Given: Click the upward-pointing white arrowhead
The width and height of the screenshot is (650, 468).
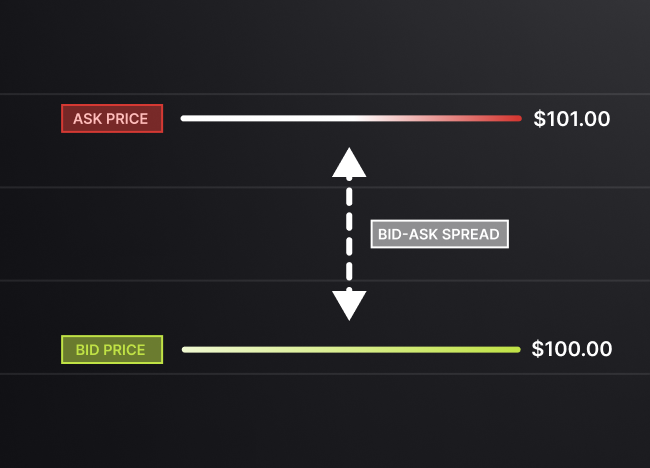Looking at the screenshot, I should [x=349, y=163].
